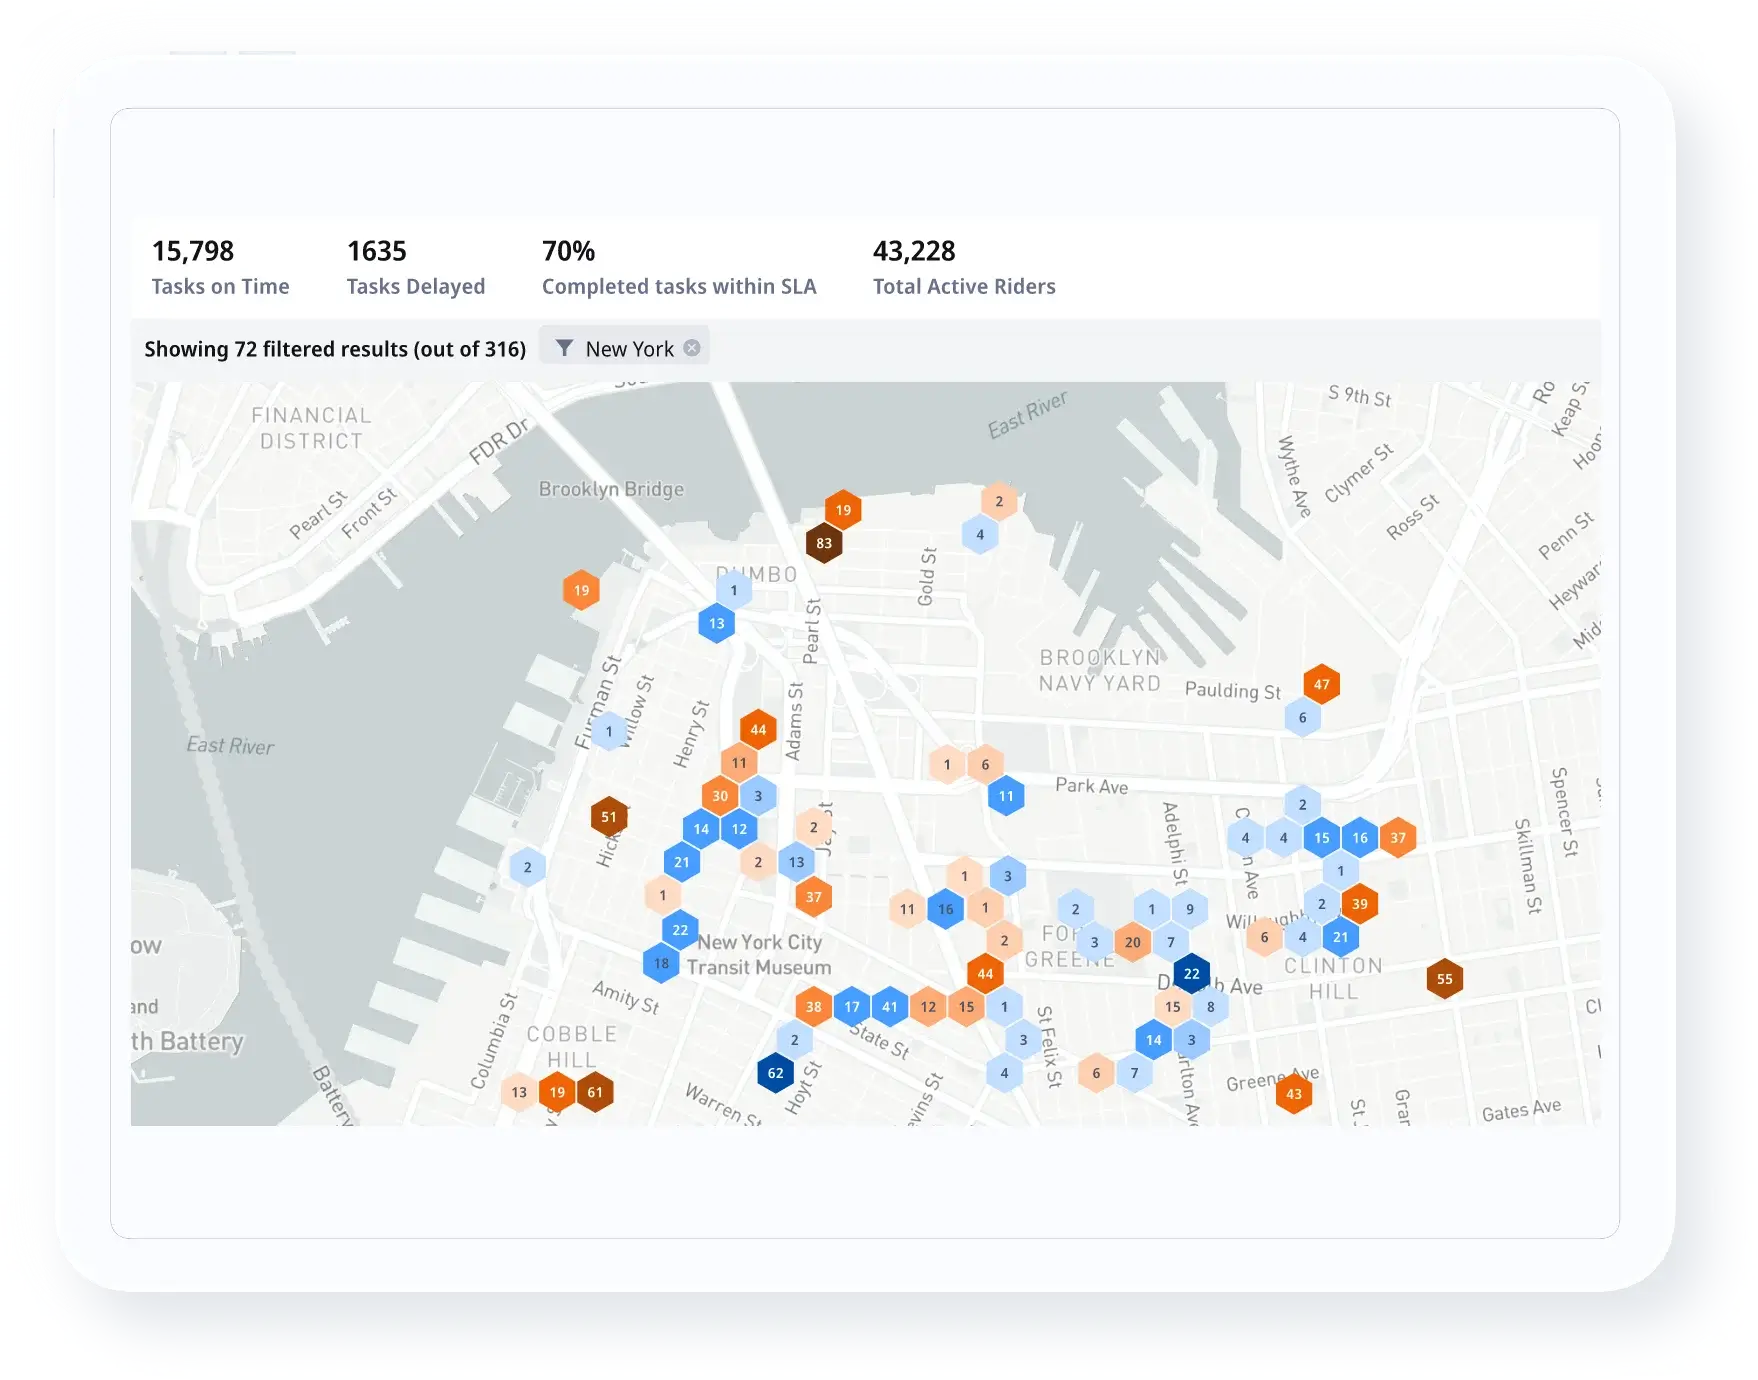Viewport: 1758px width, 1380px height.
Task: Click the orange hexagon marker 47
Action: (1321, 684)
